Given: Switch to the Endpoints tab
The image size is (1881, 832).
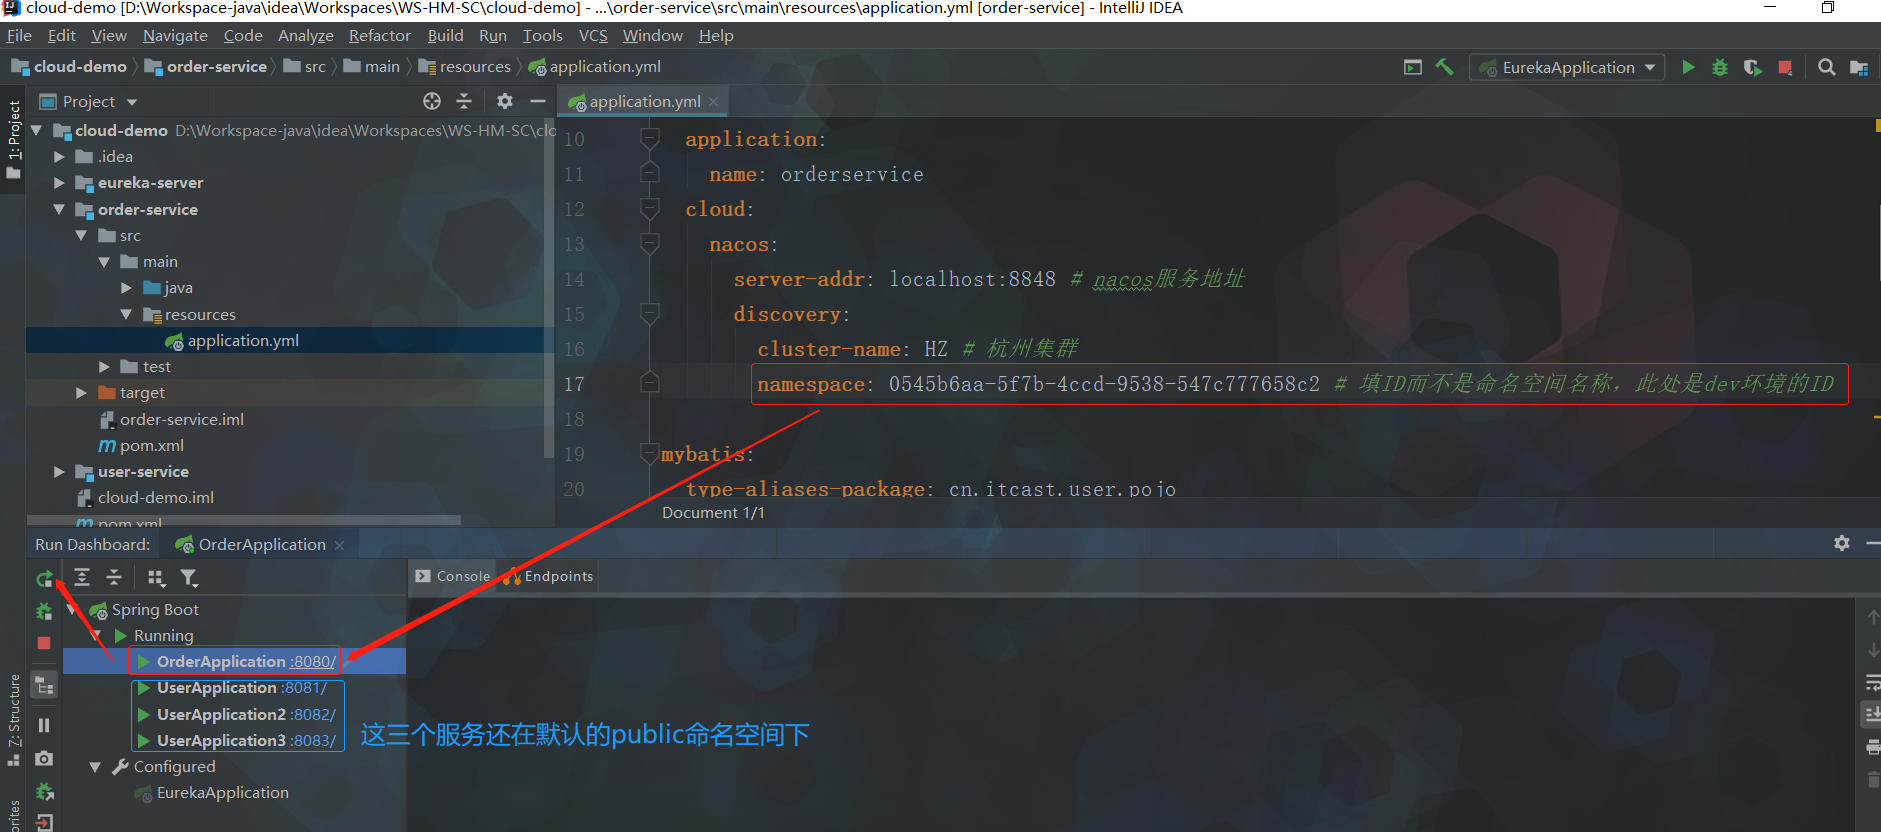Looking at the screenshot, I should [x=549, y=576].
